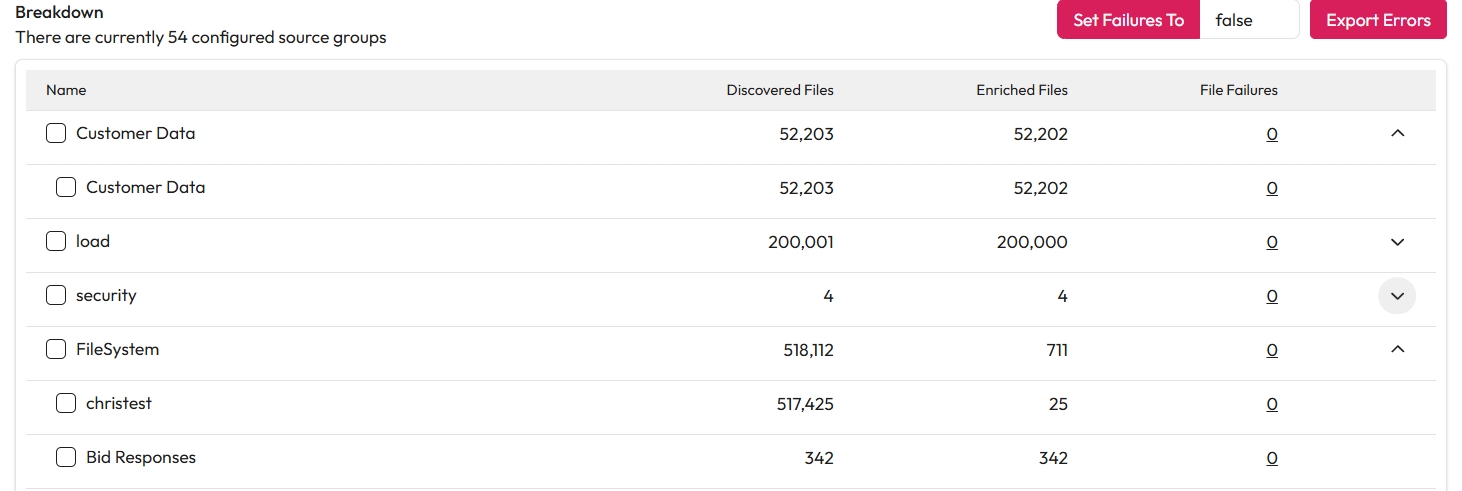Check the Bid Responses checkbox

coord(66,458)
